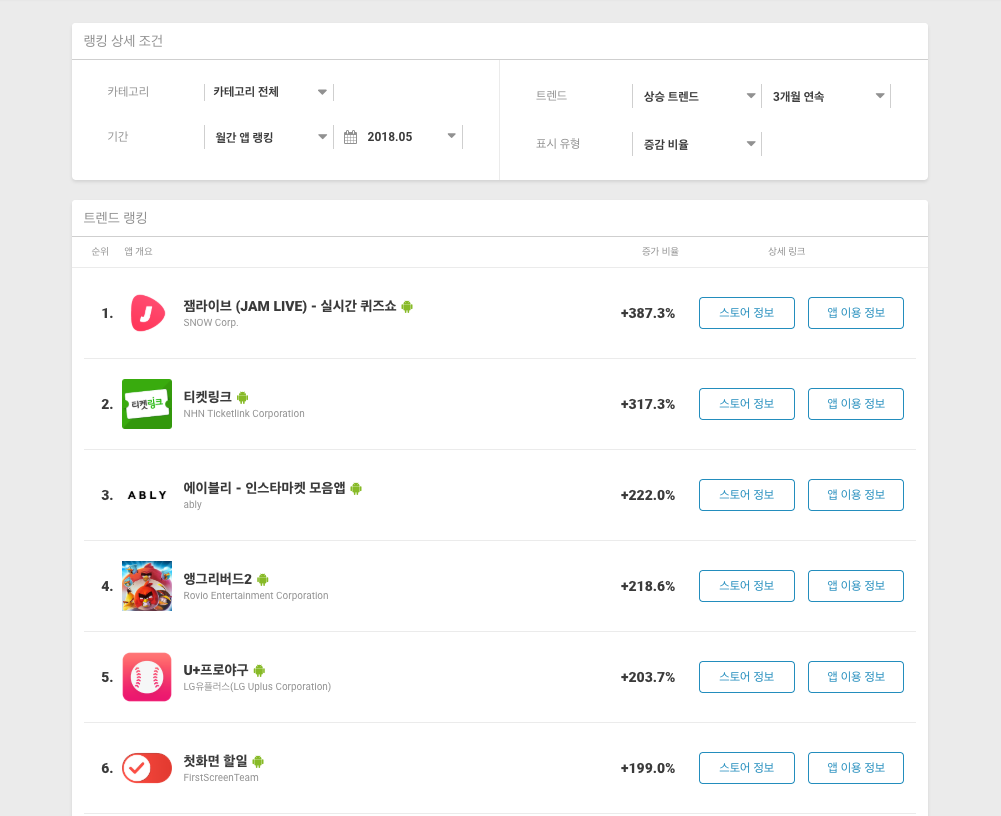Click the 에이블리 - 인스타마켓 모음앱 title

264,488
